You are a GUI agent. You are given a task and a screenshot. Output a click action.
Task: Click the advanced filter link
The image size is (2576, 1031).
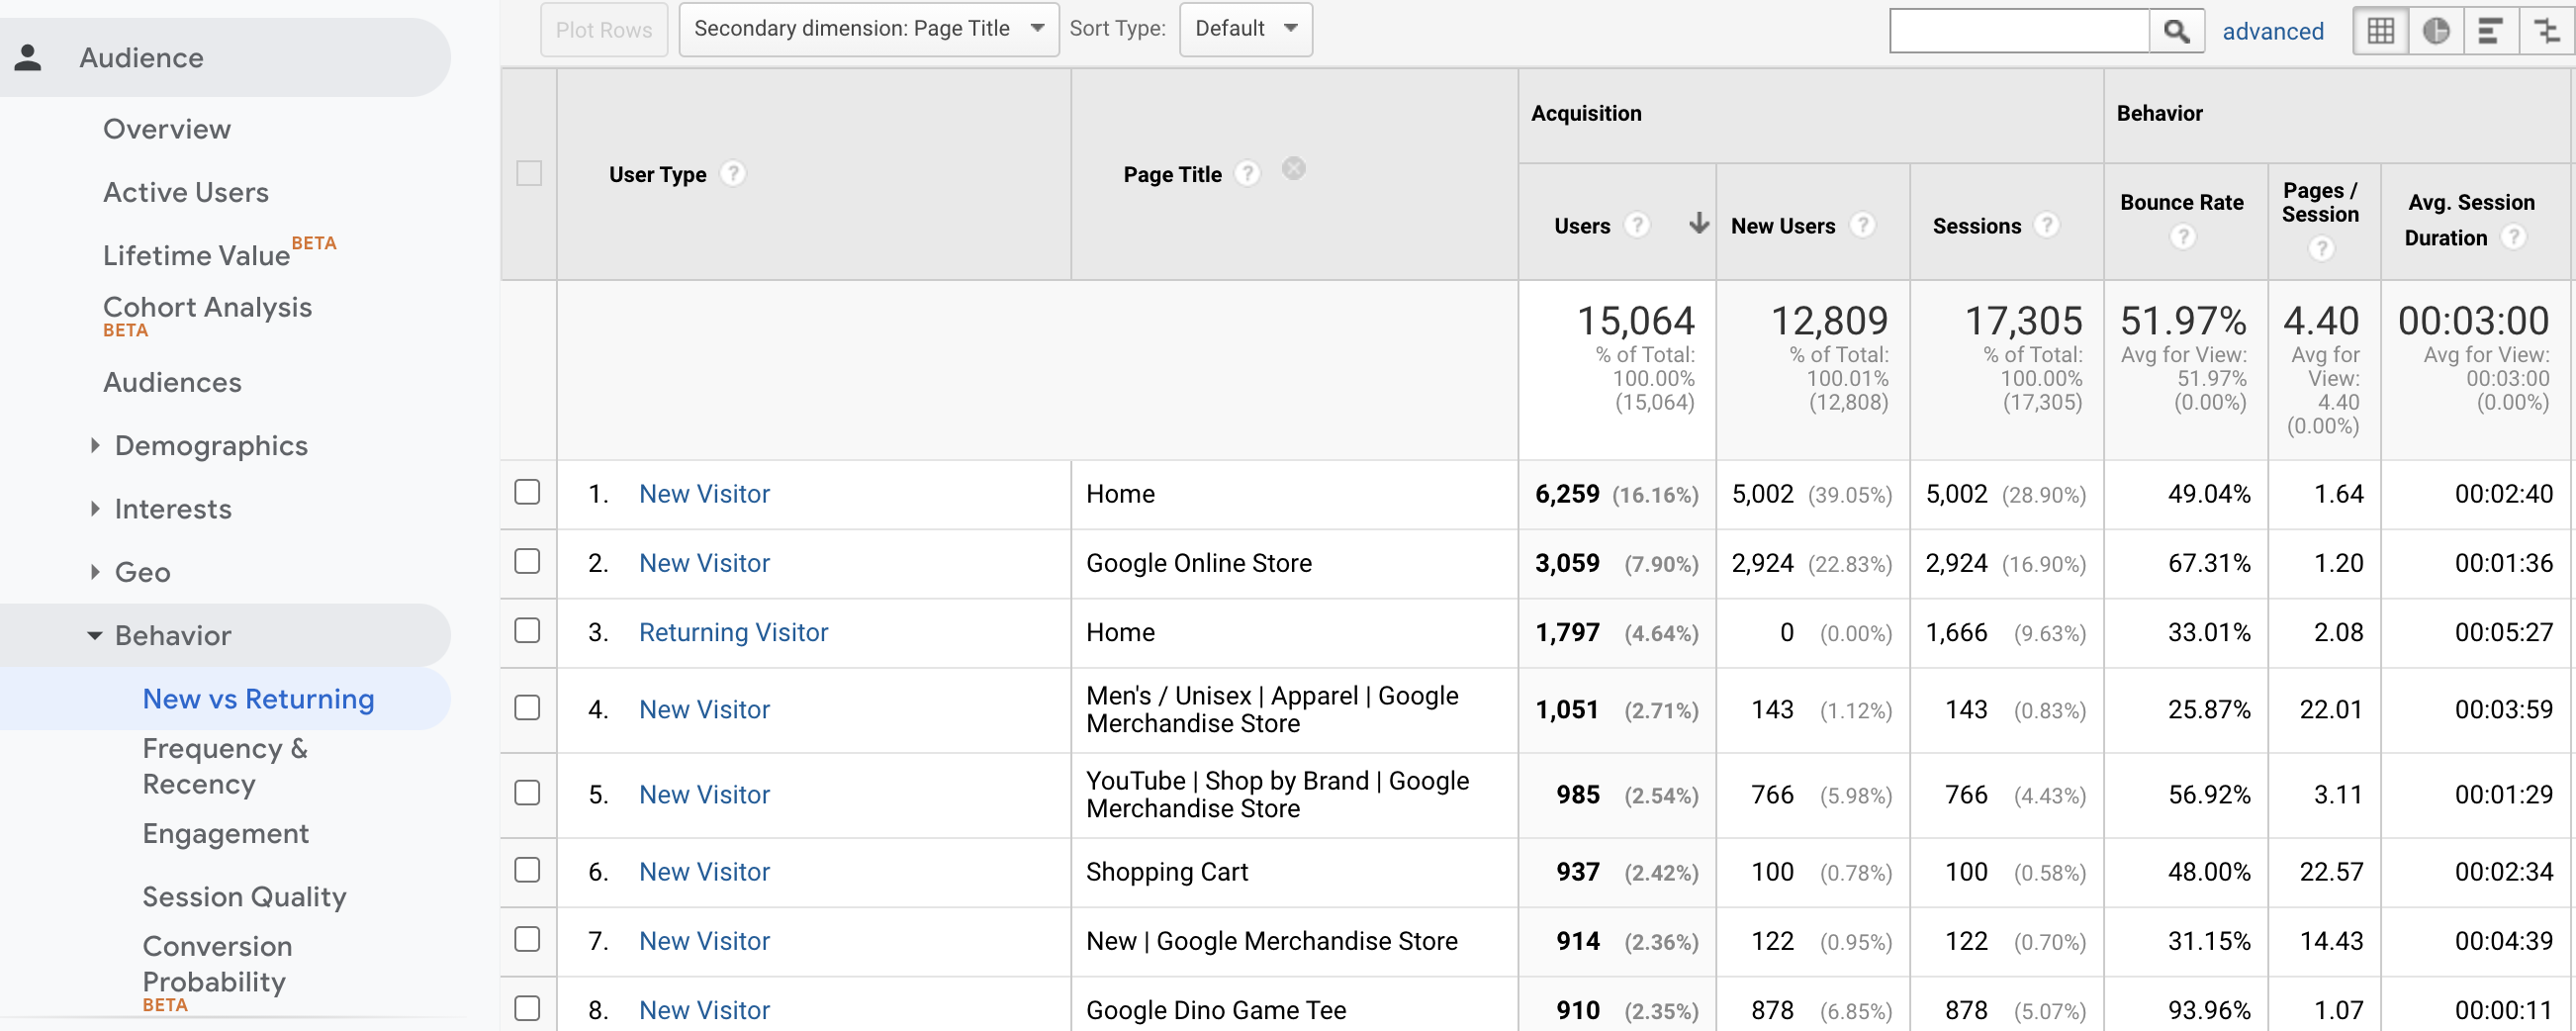coord(2274,31)
